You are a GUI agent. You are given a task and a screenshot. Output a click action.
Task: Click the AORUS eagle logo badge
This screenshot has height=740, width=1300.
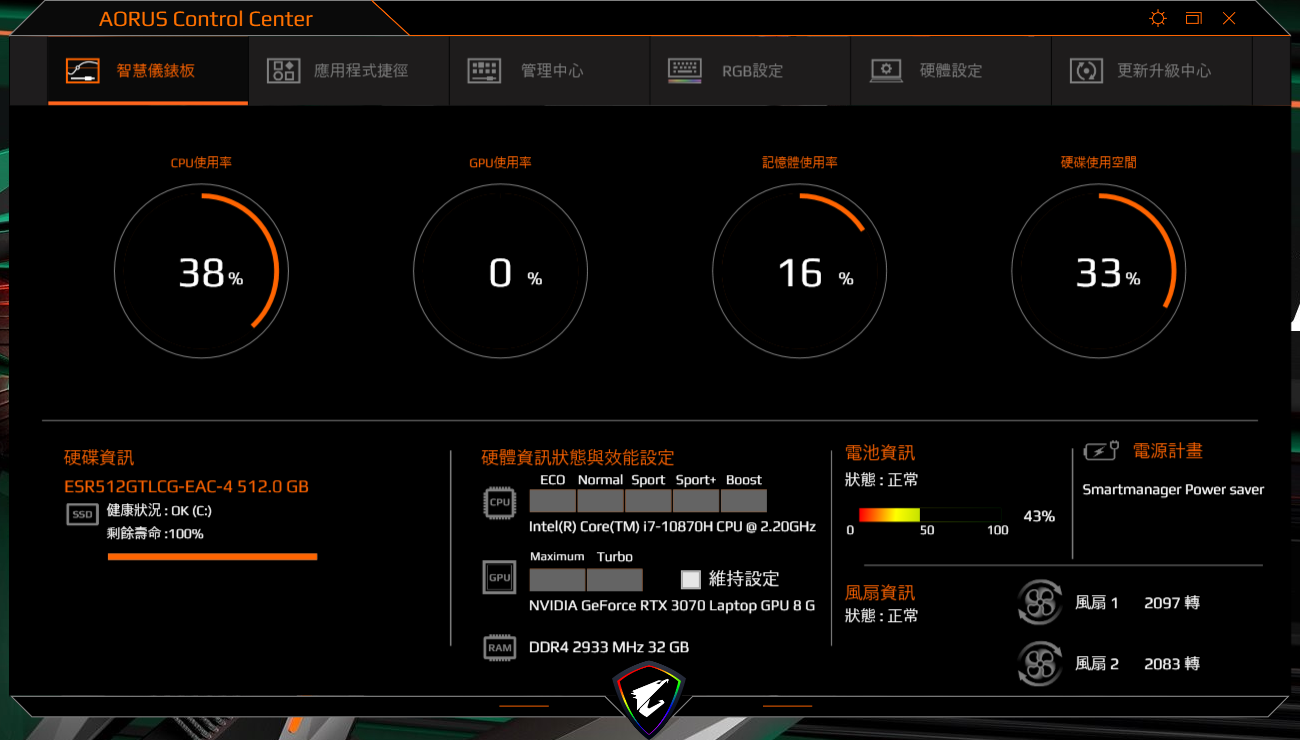[x=650, y=697]
